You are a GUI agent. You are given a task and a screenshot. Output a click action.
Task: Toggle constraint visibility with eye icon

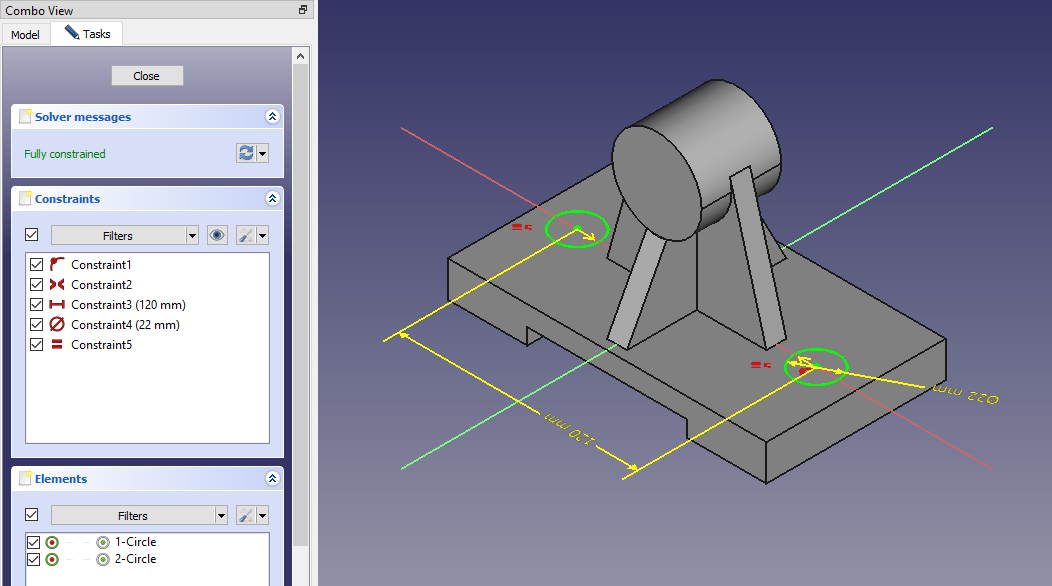(217, 235)
